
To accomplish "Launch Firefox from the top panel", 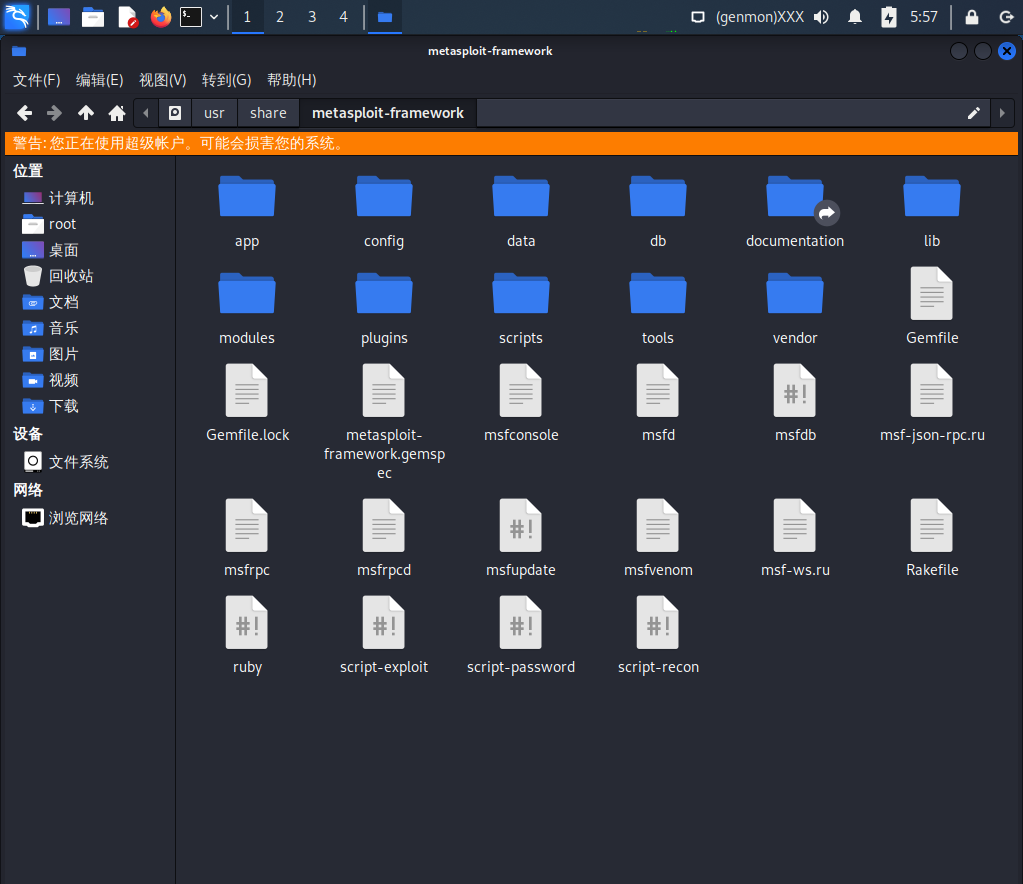I will pos(160,17).
